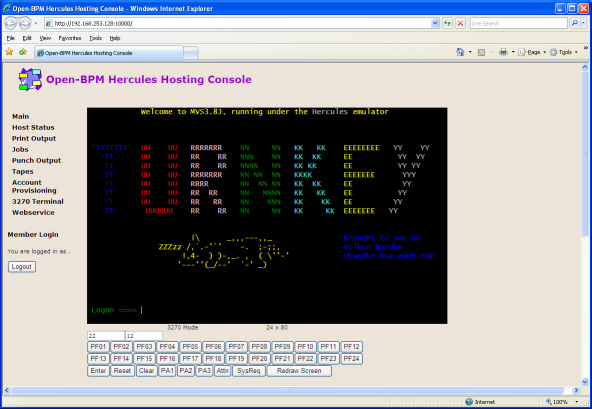Click the Refresh page icon
Image resolution: width=592 pixels, height=409 pixels.
pyautogui.click(x=447, y=23)
